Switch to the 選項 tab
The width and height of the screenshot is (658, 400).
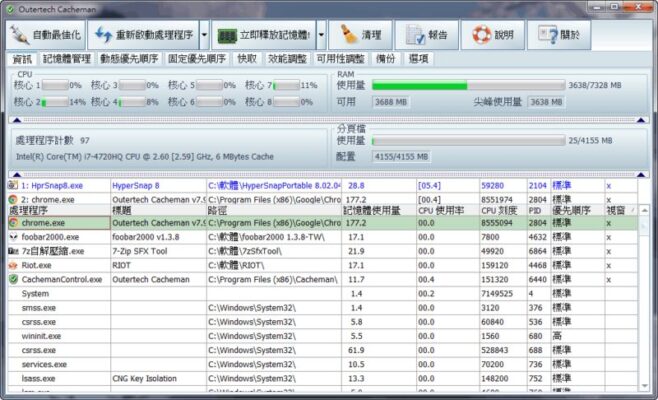click(x=418, y=59)
